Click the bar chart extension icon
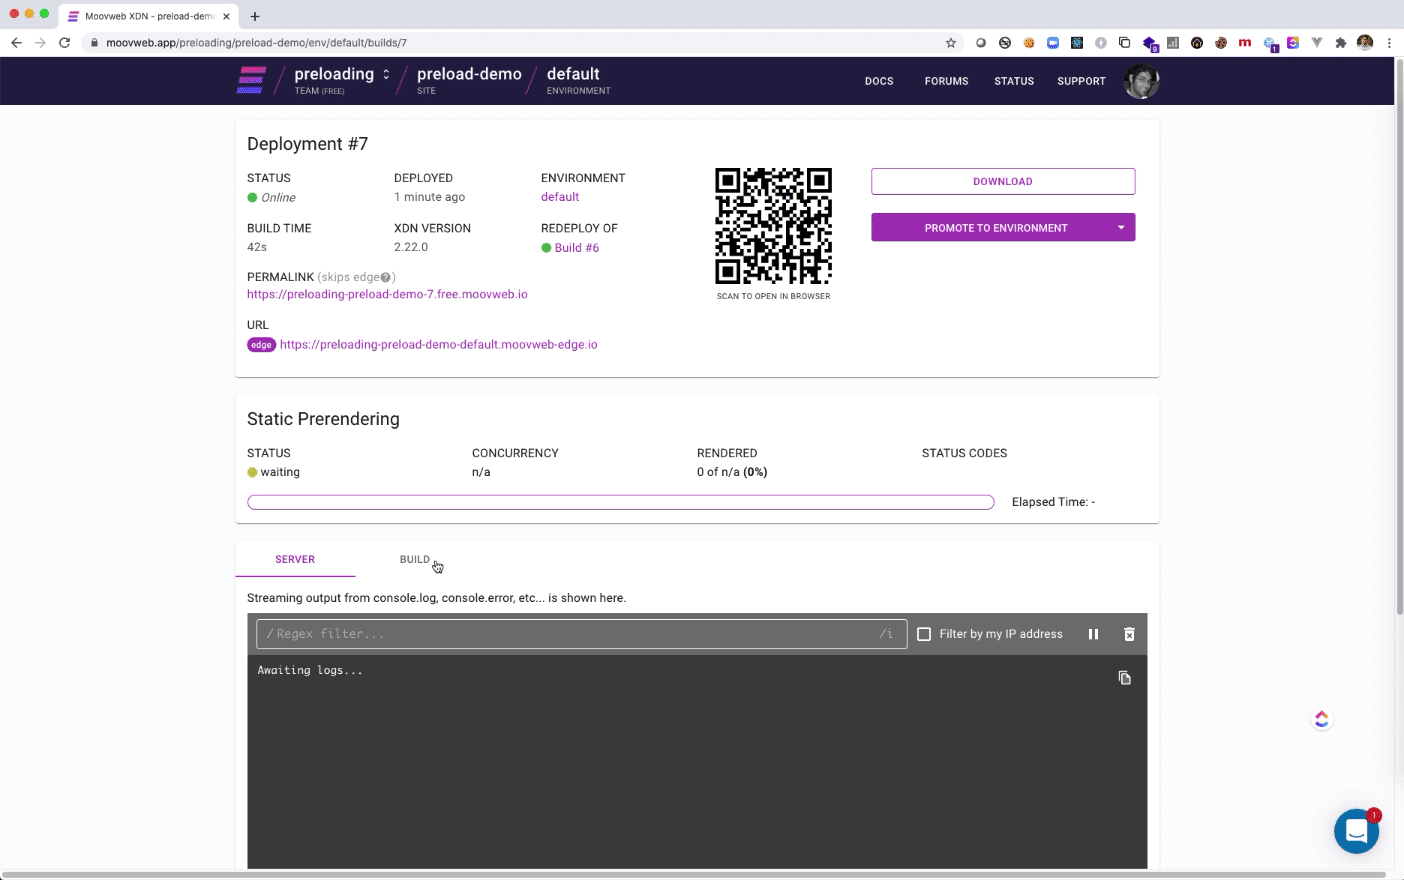The width and height of the screenshot is (1404, 880). coord(1173,43)
